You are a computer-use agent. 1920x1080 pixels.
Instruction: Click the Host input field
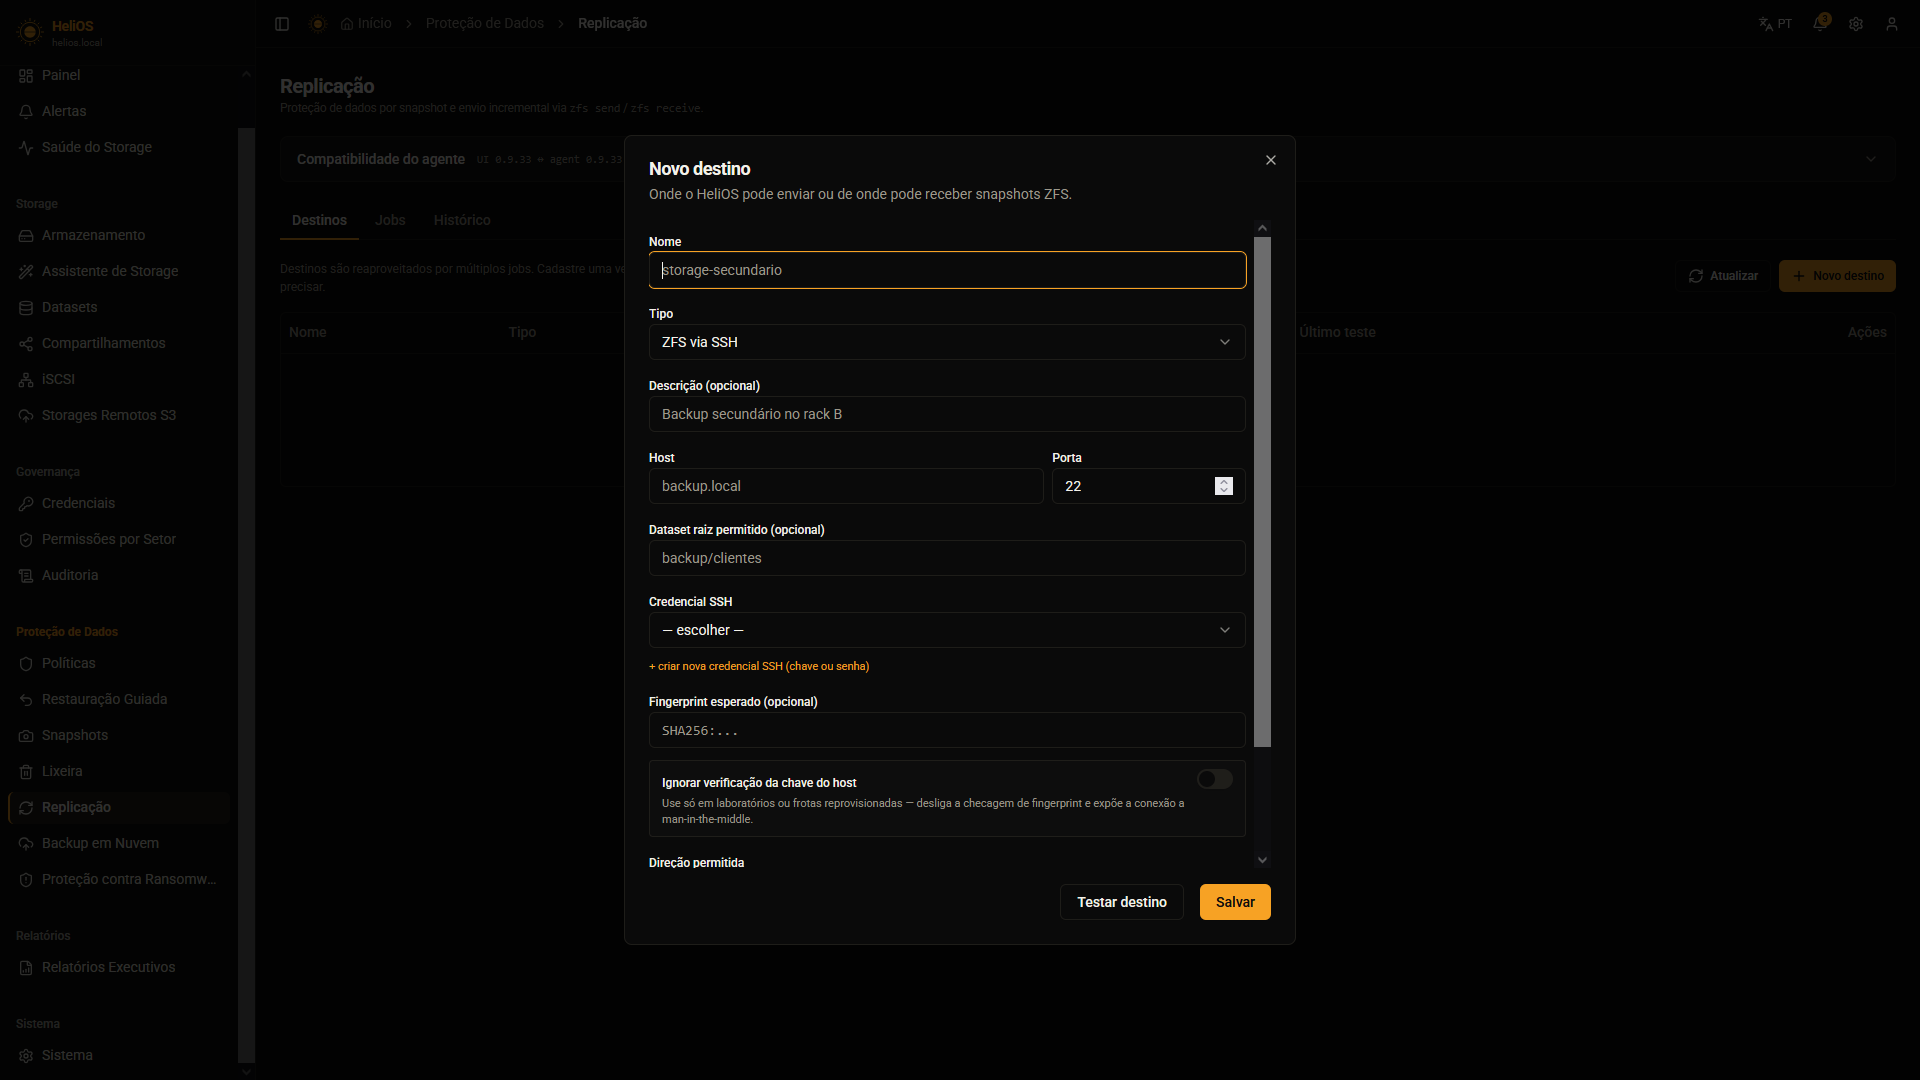click(846, 486)
